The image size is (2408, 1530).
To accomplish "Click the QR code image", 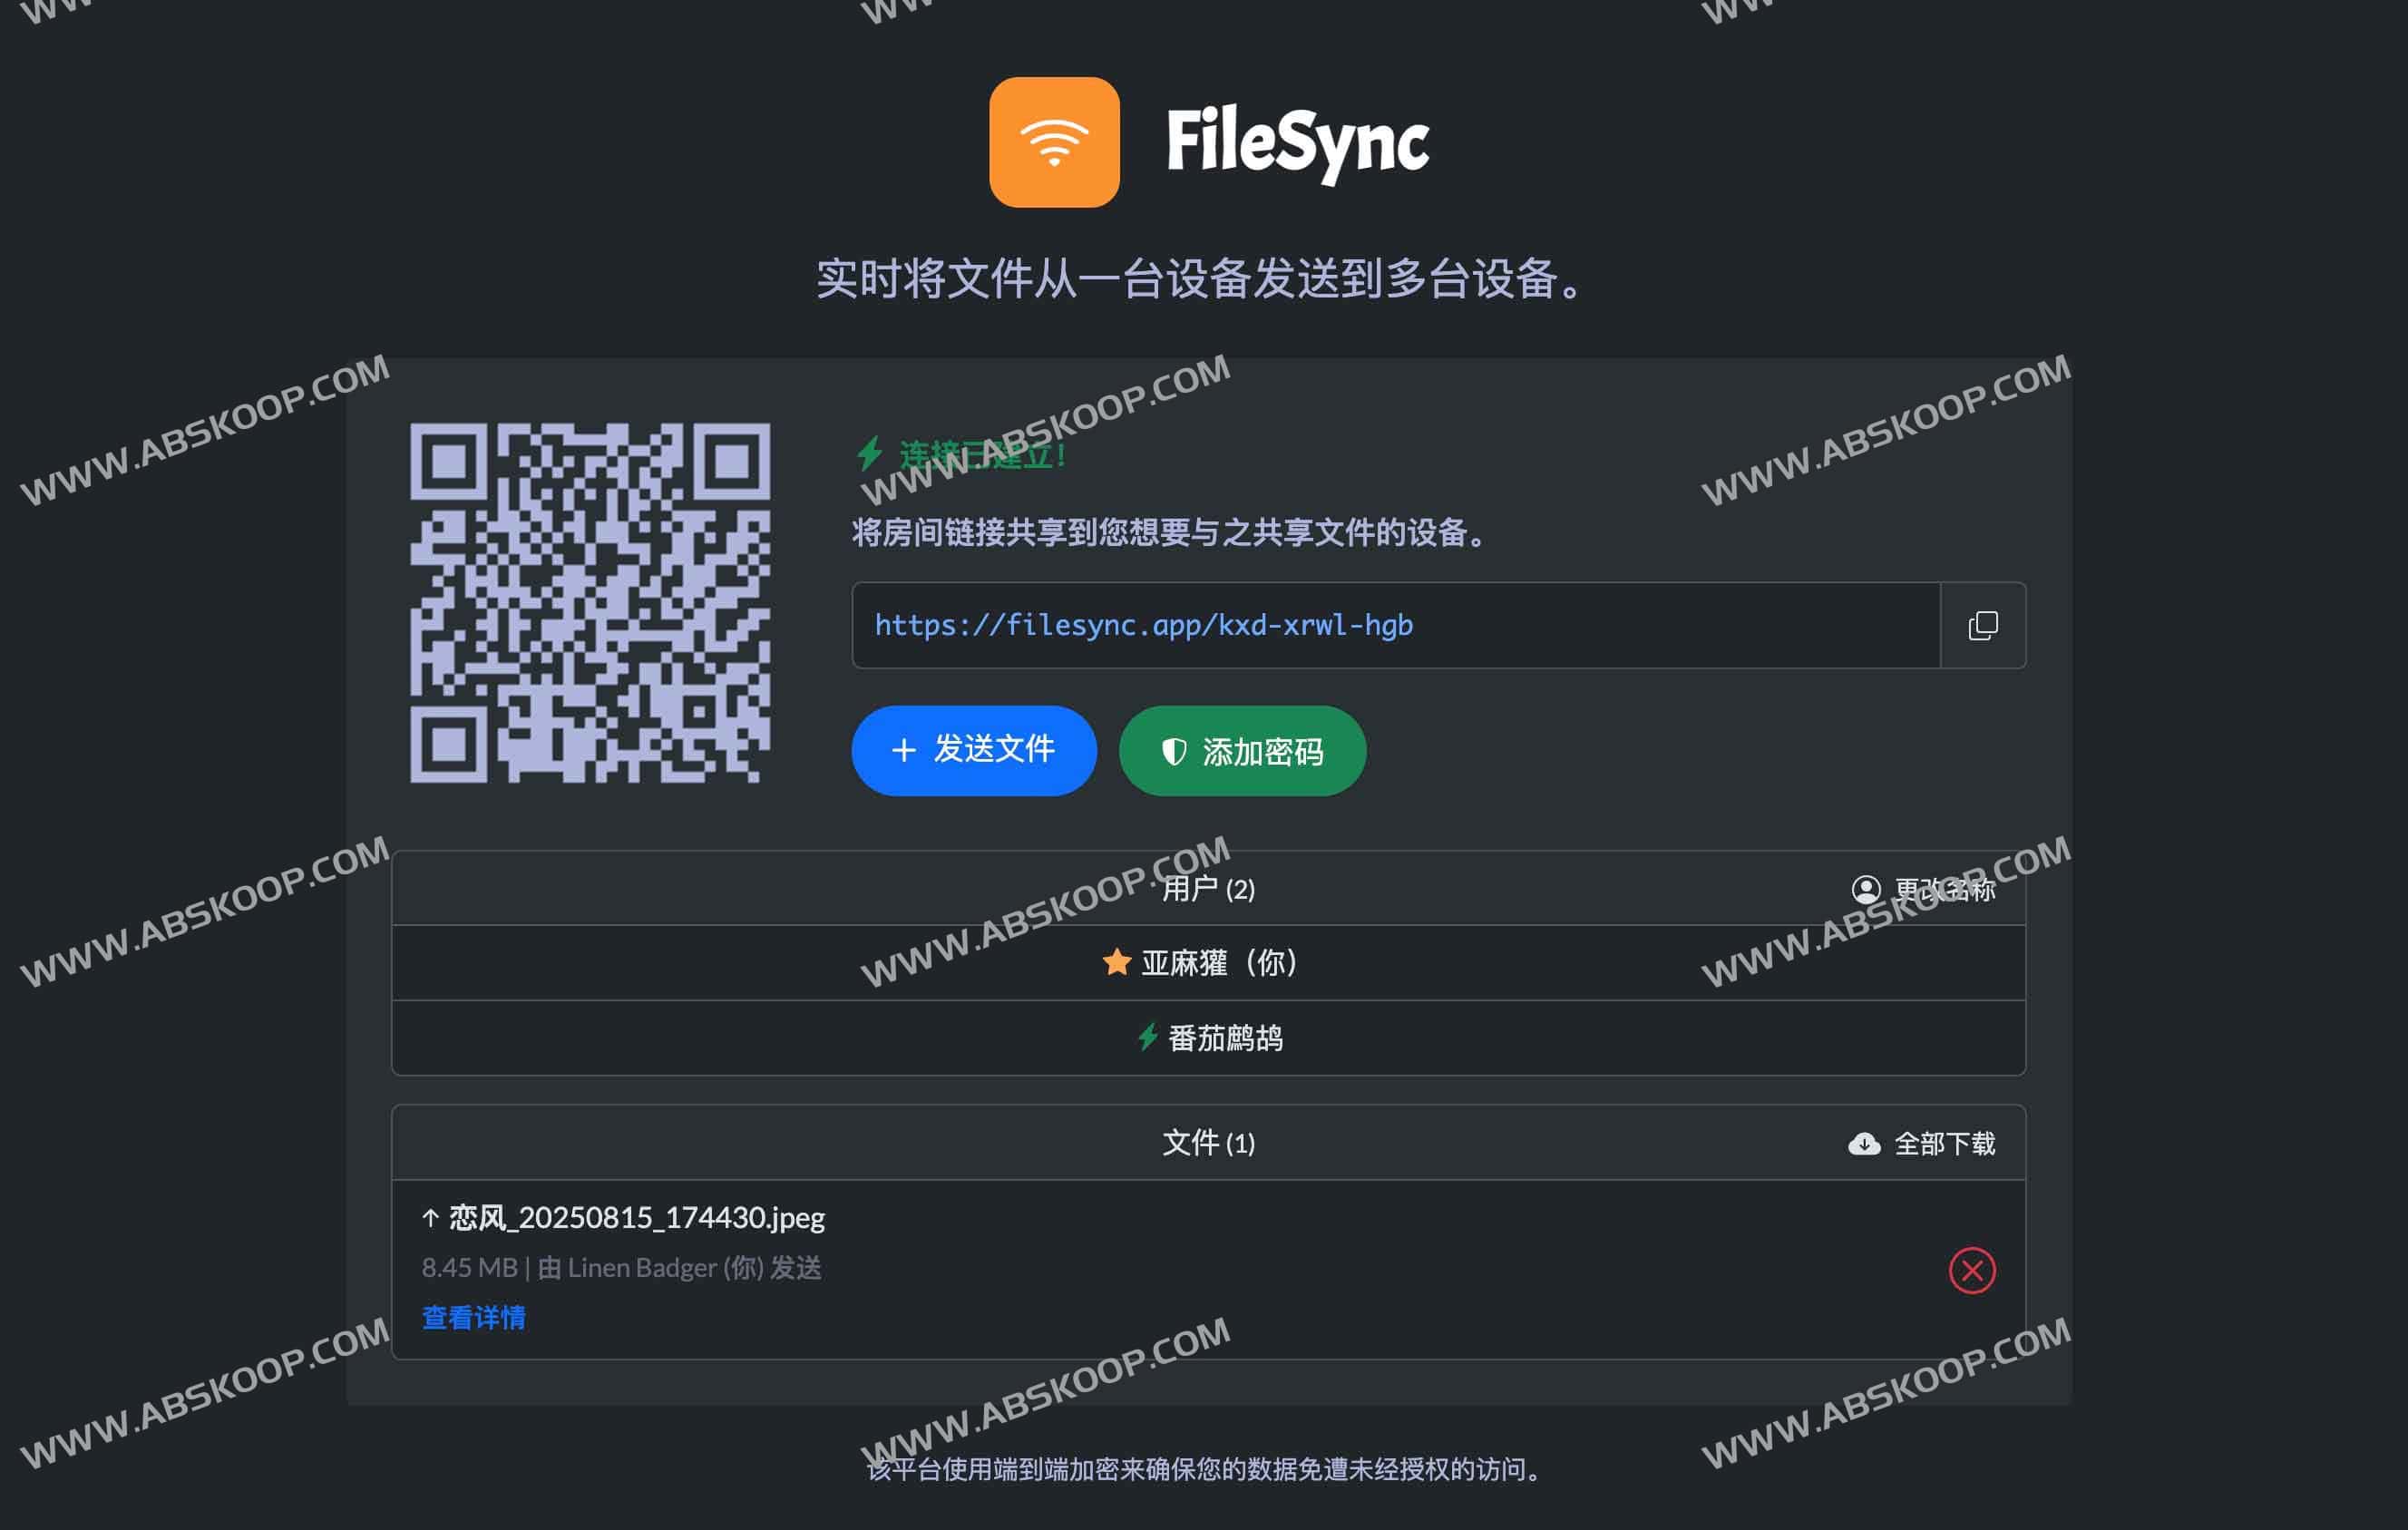I will (590, 602).
